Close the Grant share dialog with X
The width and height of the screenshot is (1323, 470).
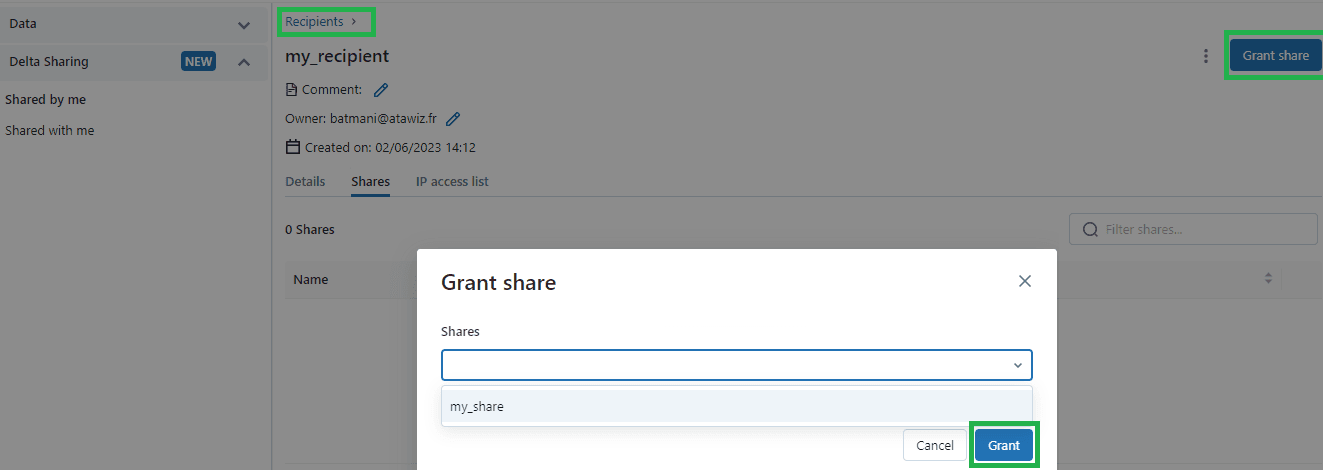point(1024,282)
